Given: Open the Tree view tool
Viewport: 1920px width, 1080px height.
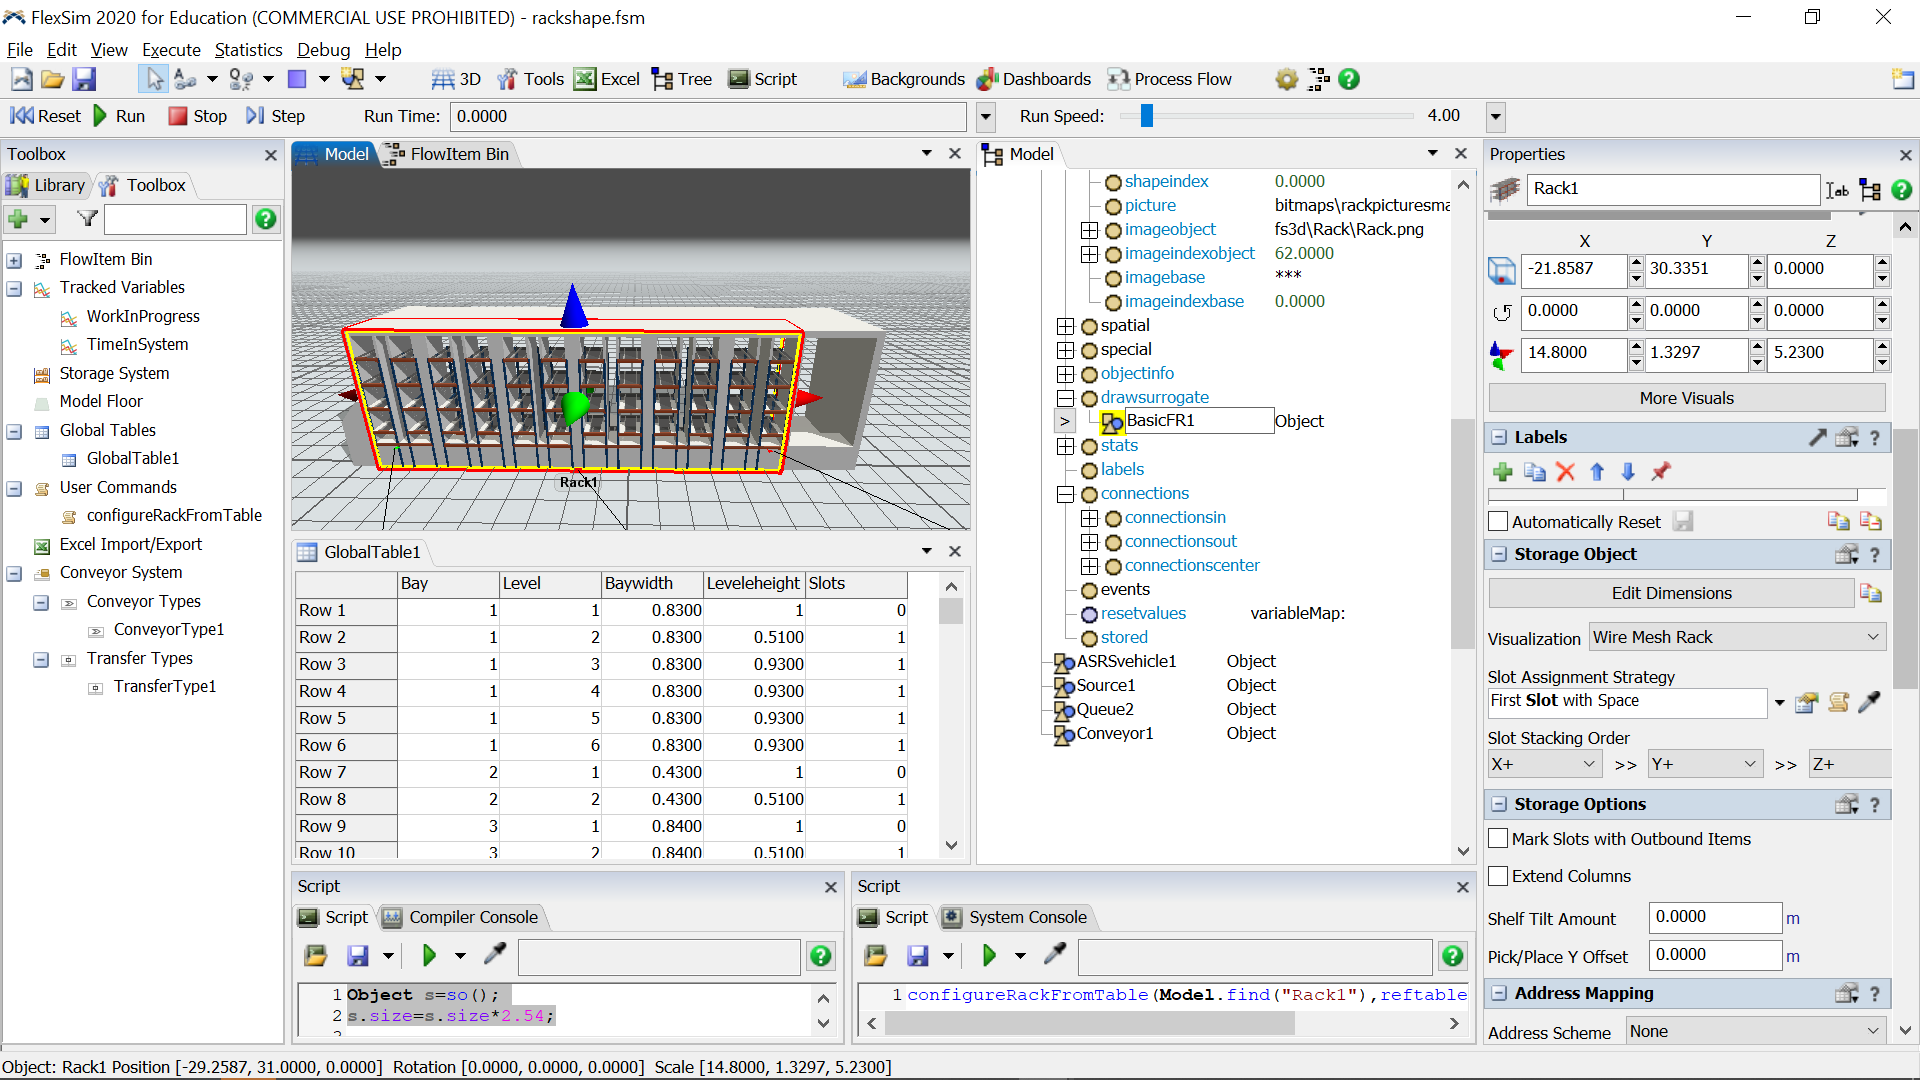Looking at the screenshot, I should click(681, 79).
